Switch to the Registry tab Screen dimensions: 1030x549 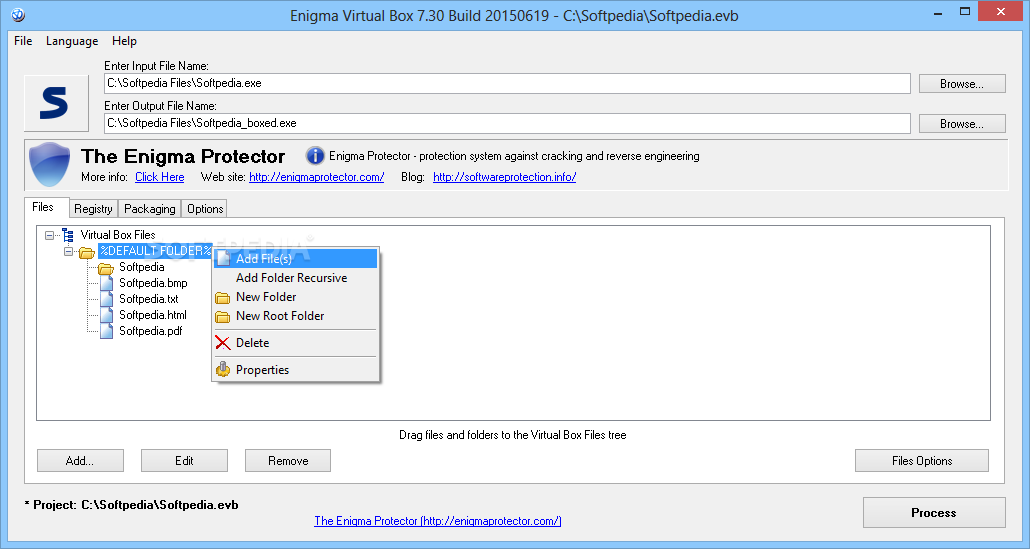point(93,208)
